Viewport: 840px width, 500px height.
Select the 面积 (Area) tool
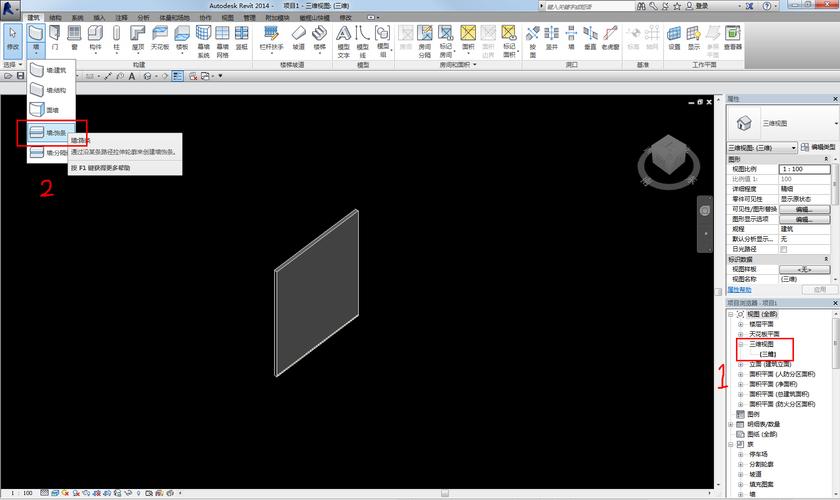pos(468,38)
